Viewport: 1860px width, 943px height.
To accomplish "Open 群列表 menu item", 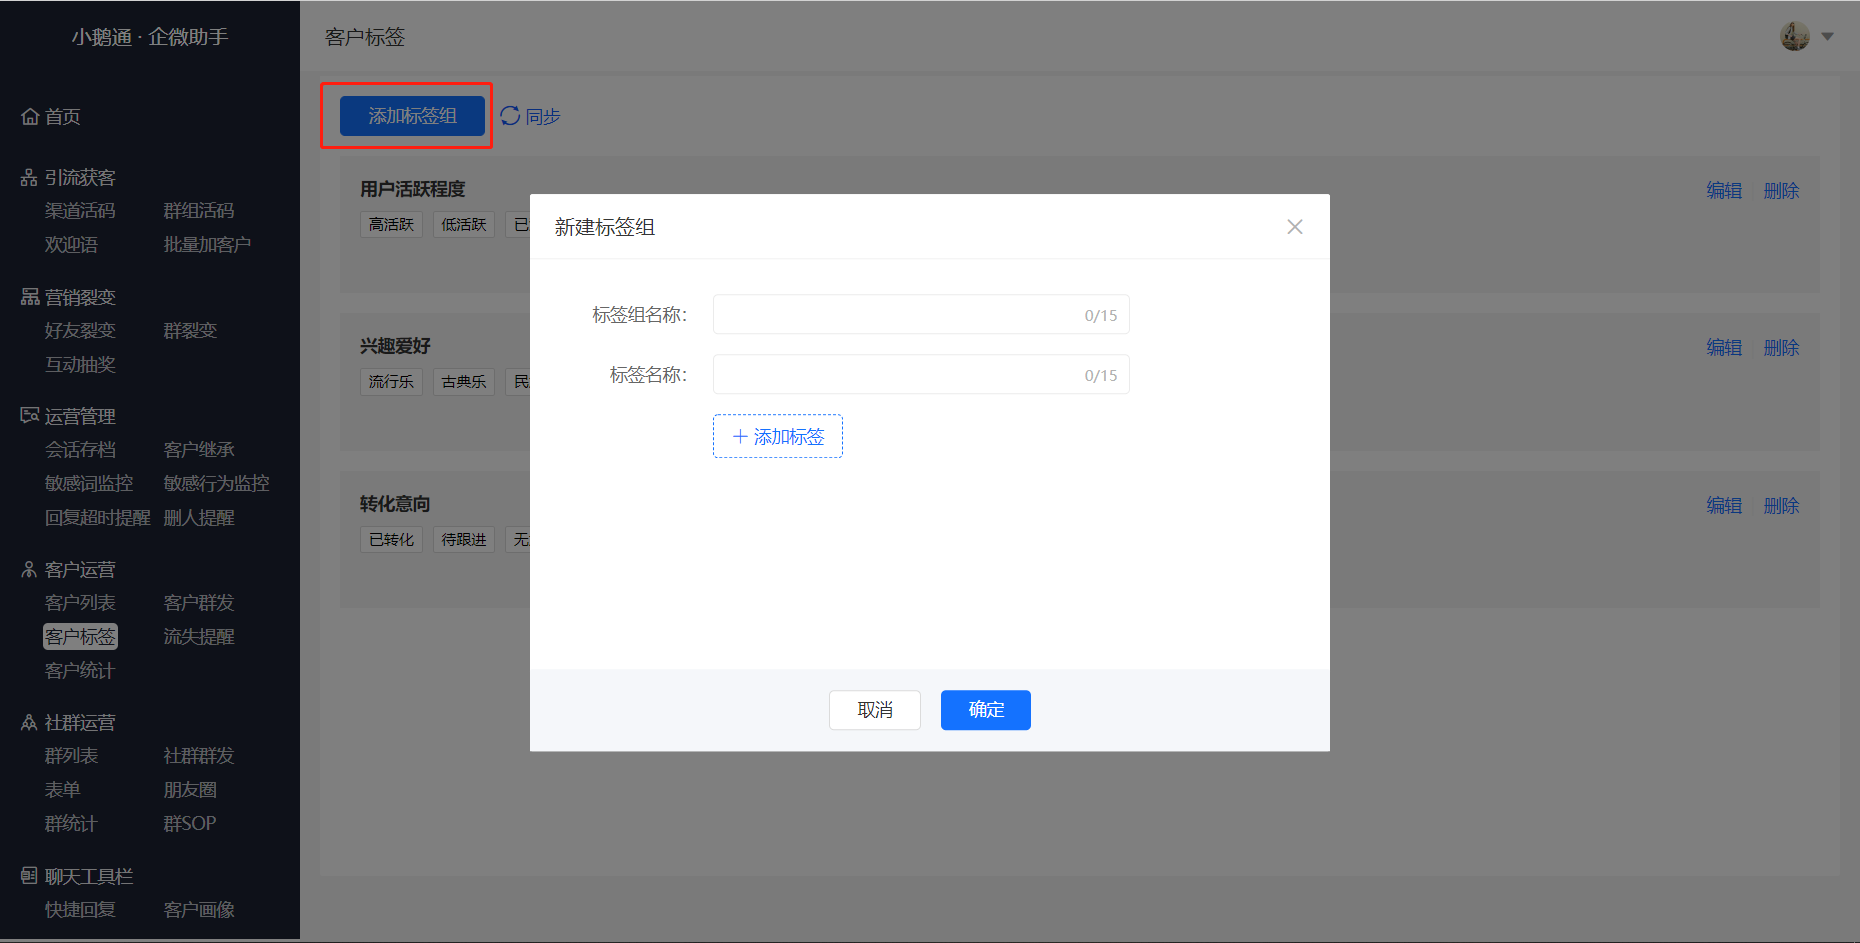I will click(71, 756).
